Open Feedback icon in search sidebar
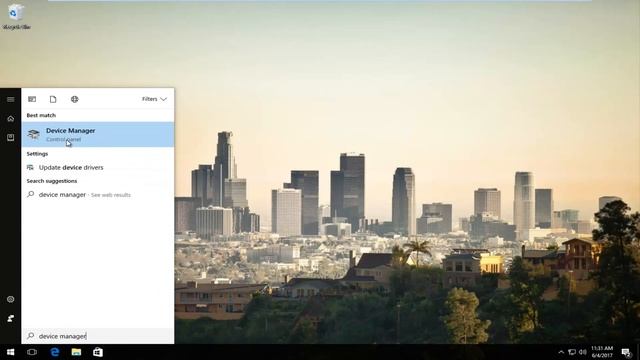Image resolution: width=640 pixels, height=360 pixels. pyautogui.click(x=11, y=318)
